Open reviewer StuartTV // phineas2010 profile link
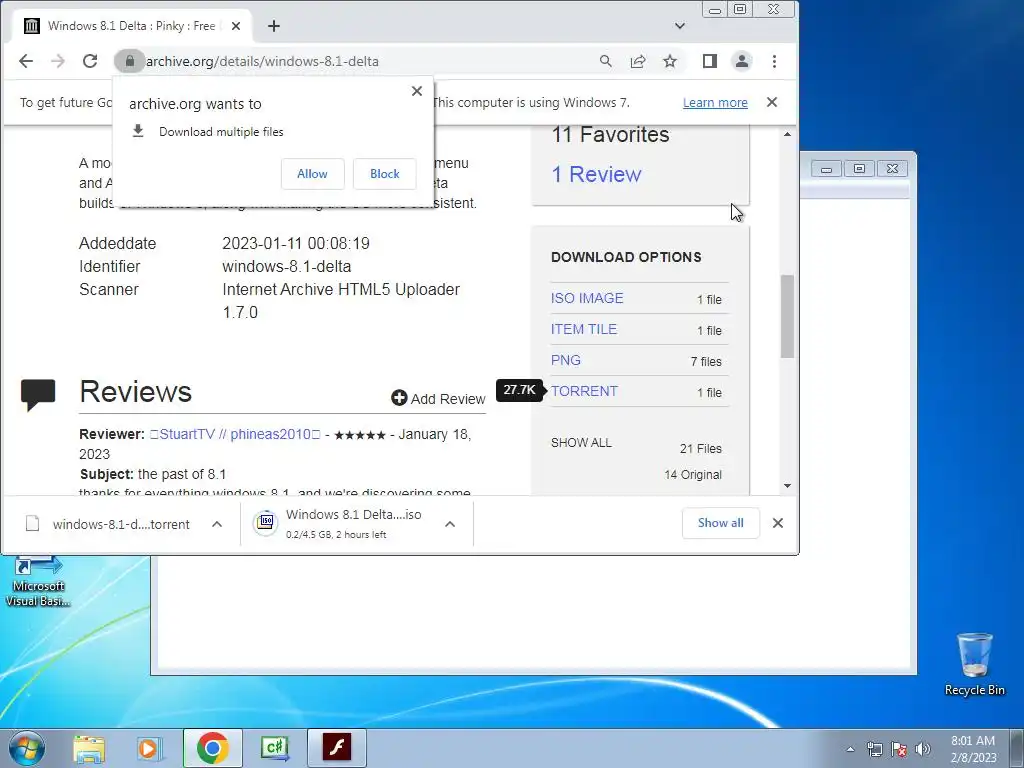 (x=235, y=434)
